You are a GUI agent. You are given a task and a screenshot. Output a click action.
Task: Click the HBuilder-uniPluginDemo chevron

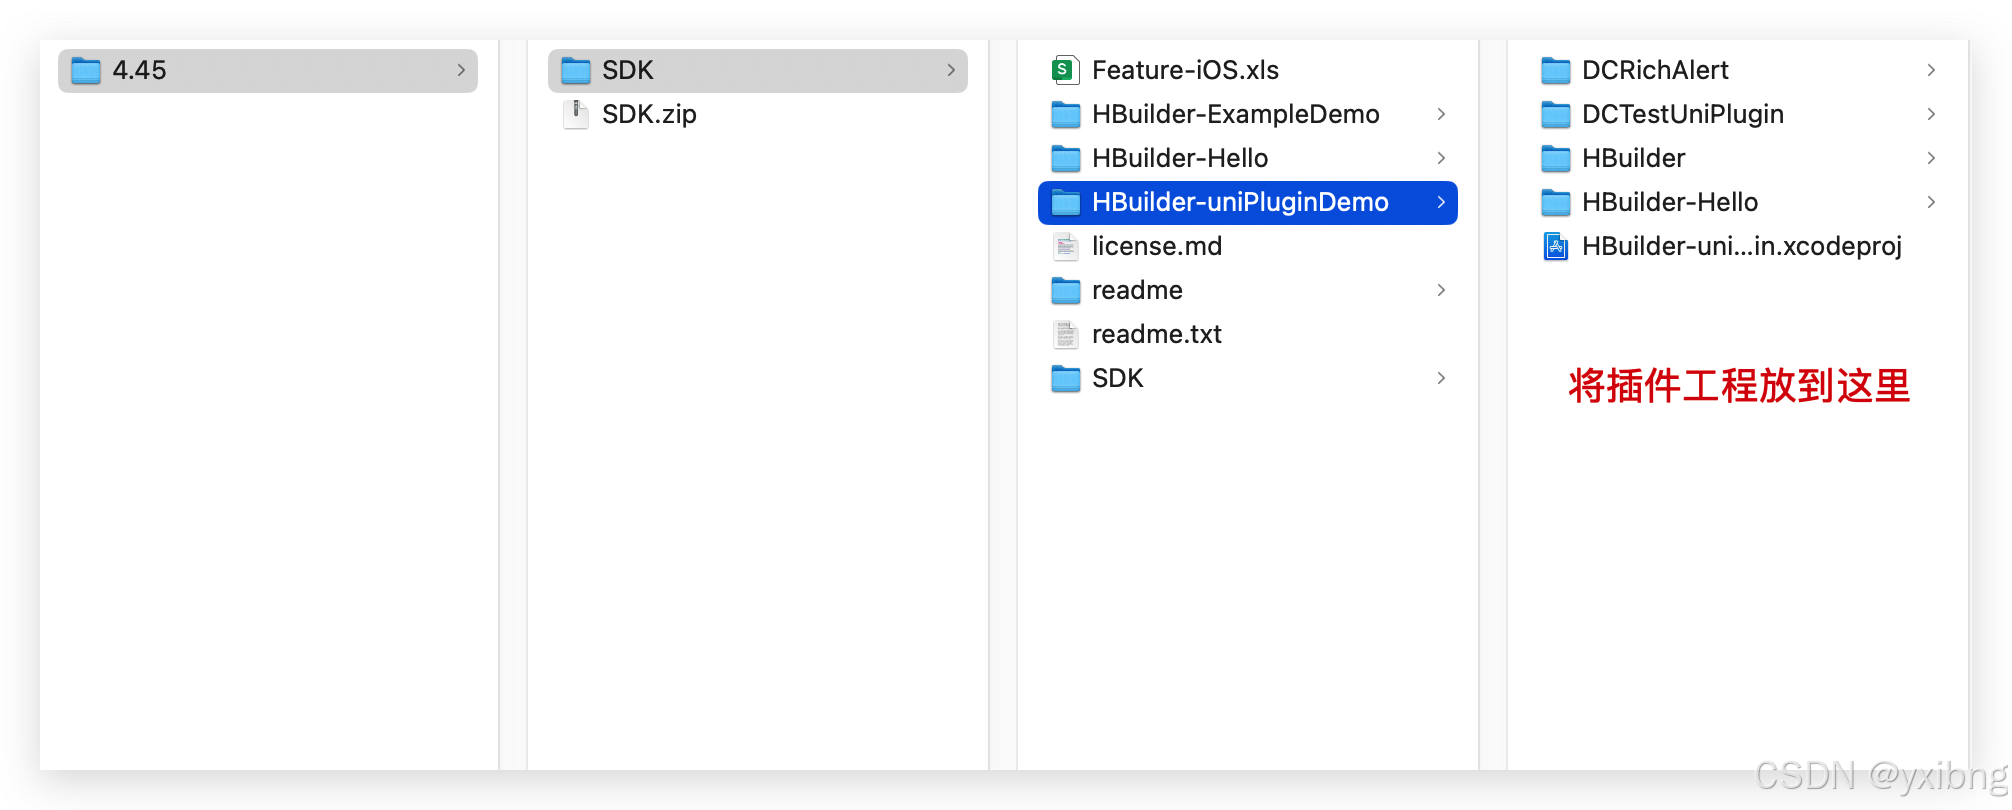pos(1441,202)
